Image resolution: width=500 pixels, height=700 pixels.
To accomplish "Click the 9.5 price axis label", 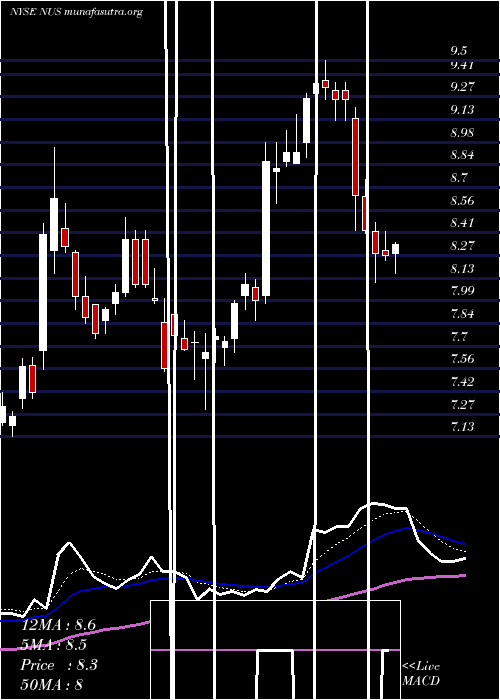I will [x=458, y=50].
